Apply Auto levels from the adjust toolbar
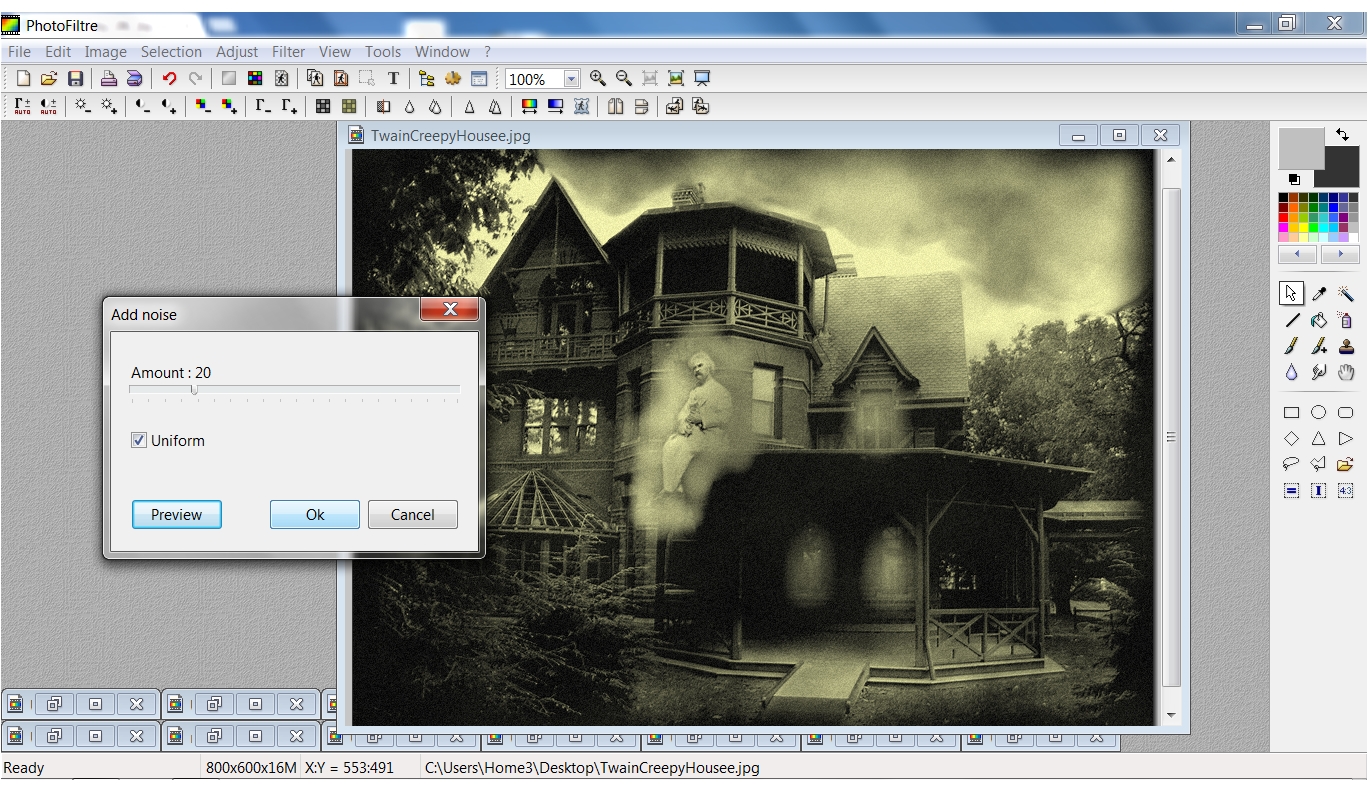 tap(22, 106)
